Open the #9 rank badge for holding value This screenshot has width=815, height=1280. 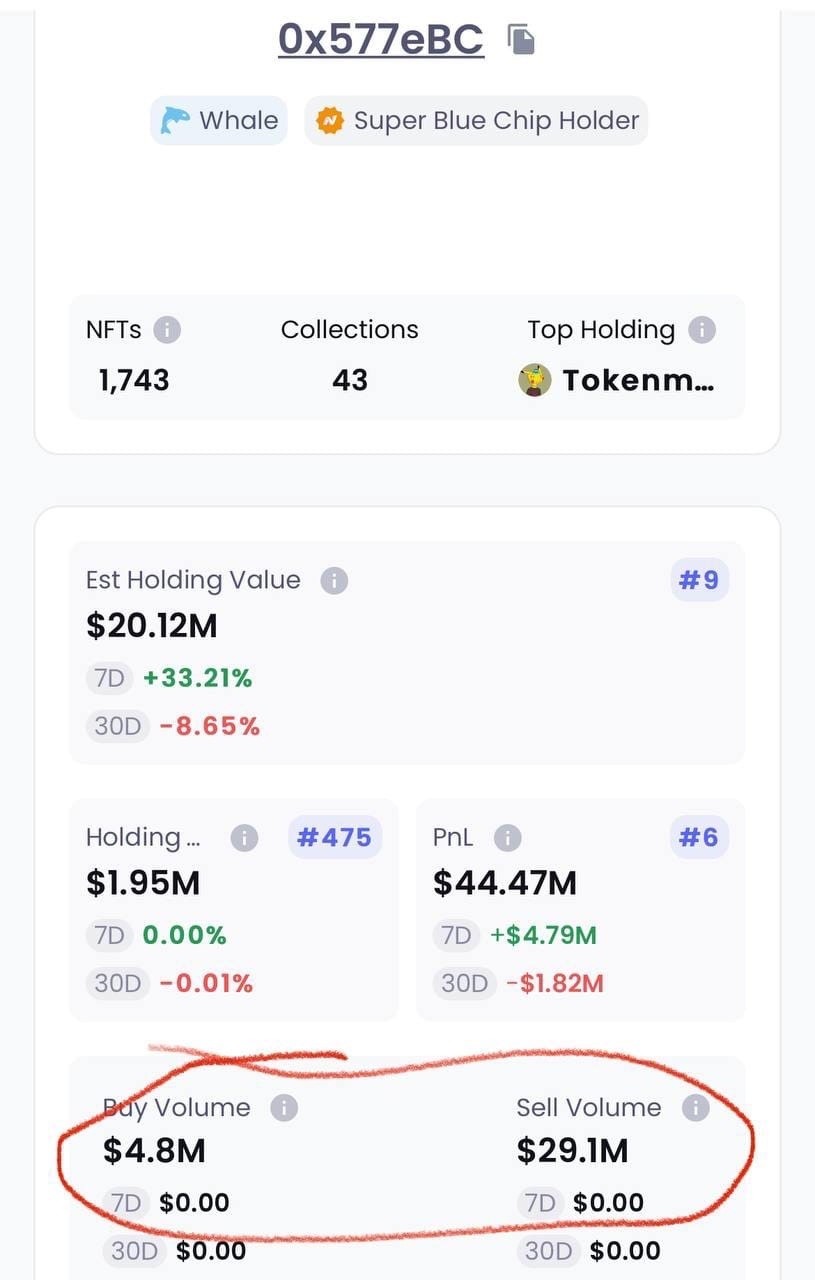pyautogui.click(x=699, y=580)
